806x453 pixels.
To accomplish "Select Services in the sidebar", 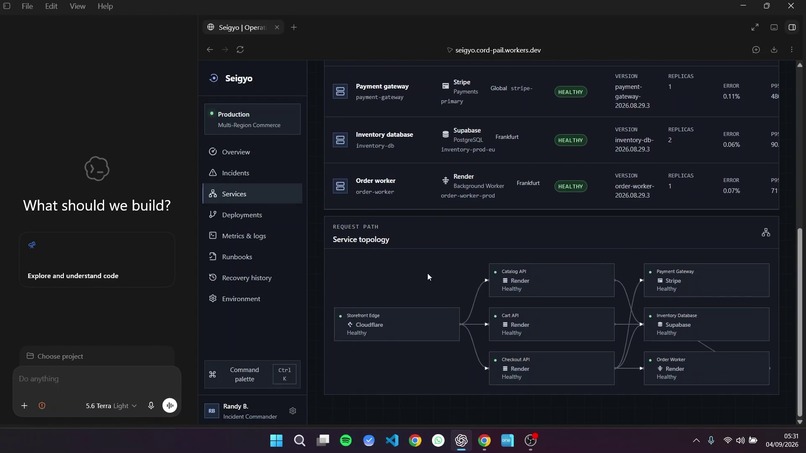I will [252, 194].
